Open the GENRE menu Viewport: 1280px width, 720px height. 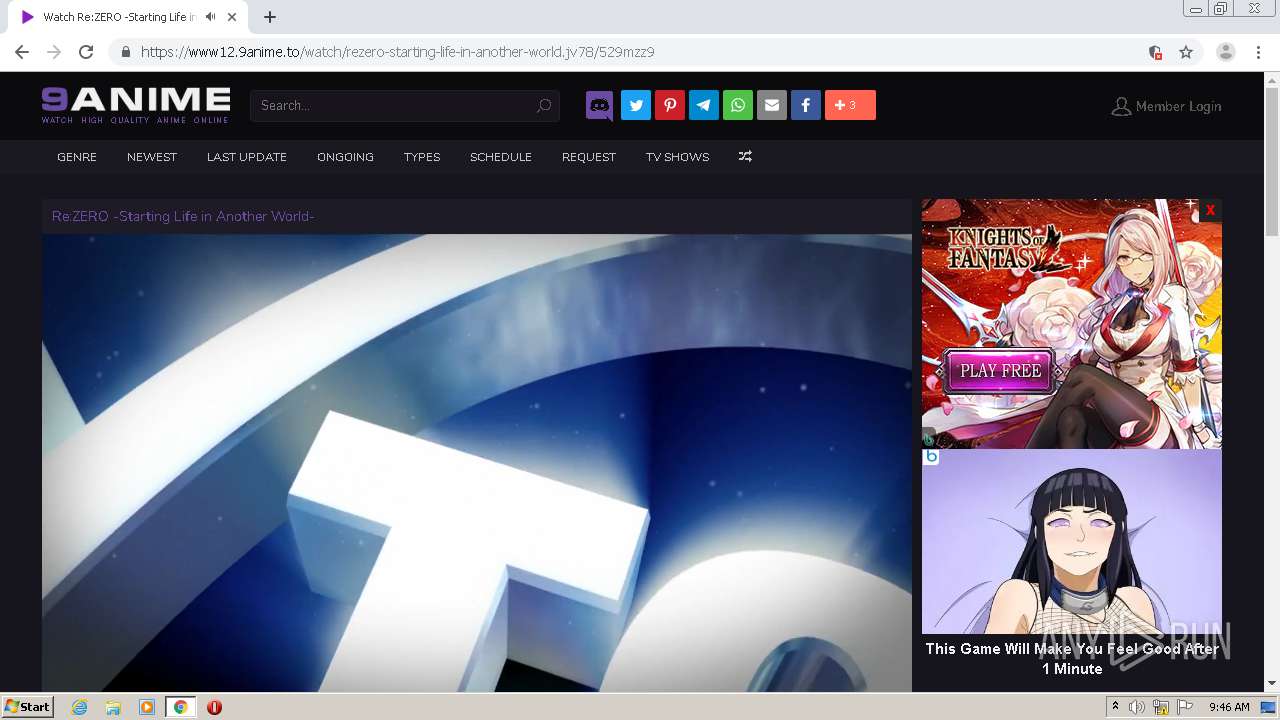(x=77, y=157)
